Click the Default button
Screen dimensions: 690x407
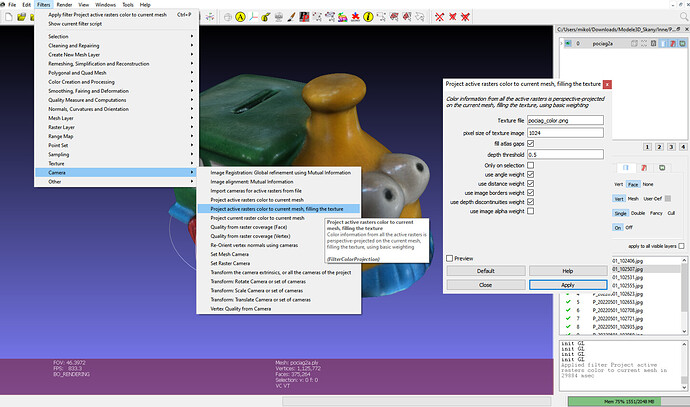click(x=485, y=271)
